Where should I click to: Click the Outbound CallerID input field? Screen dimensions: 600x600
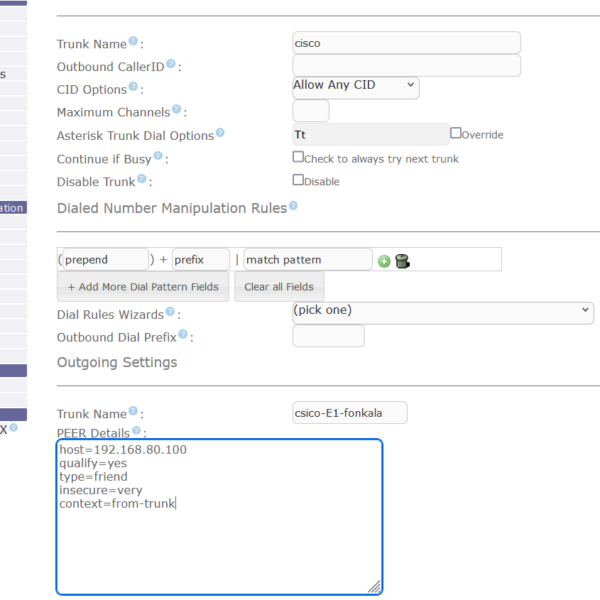pyautogui.click(x=406, y=66)
